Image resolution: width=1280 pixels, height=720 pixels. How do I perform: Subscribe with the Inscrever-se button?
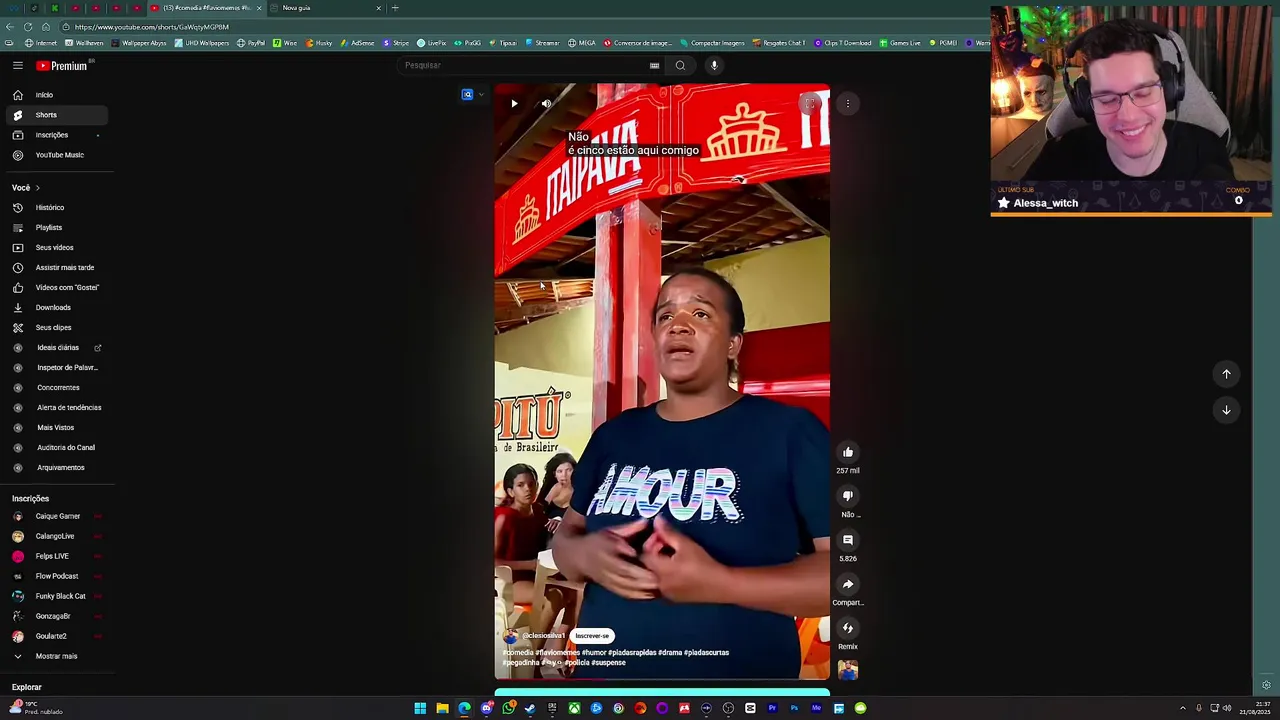pos(592,636)
